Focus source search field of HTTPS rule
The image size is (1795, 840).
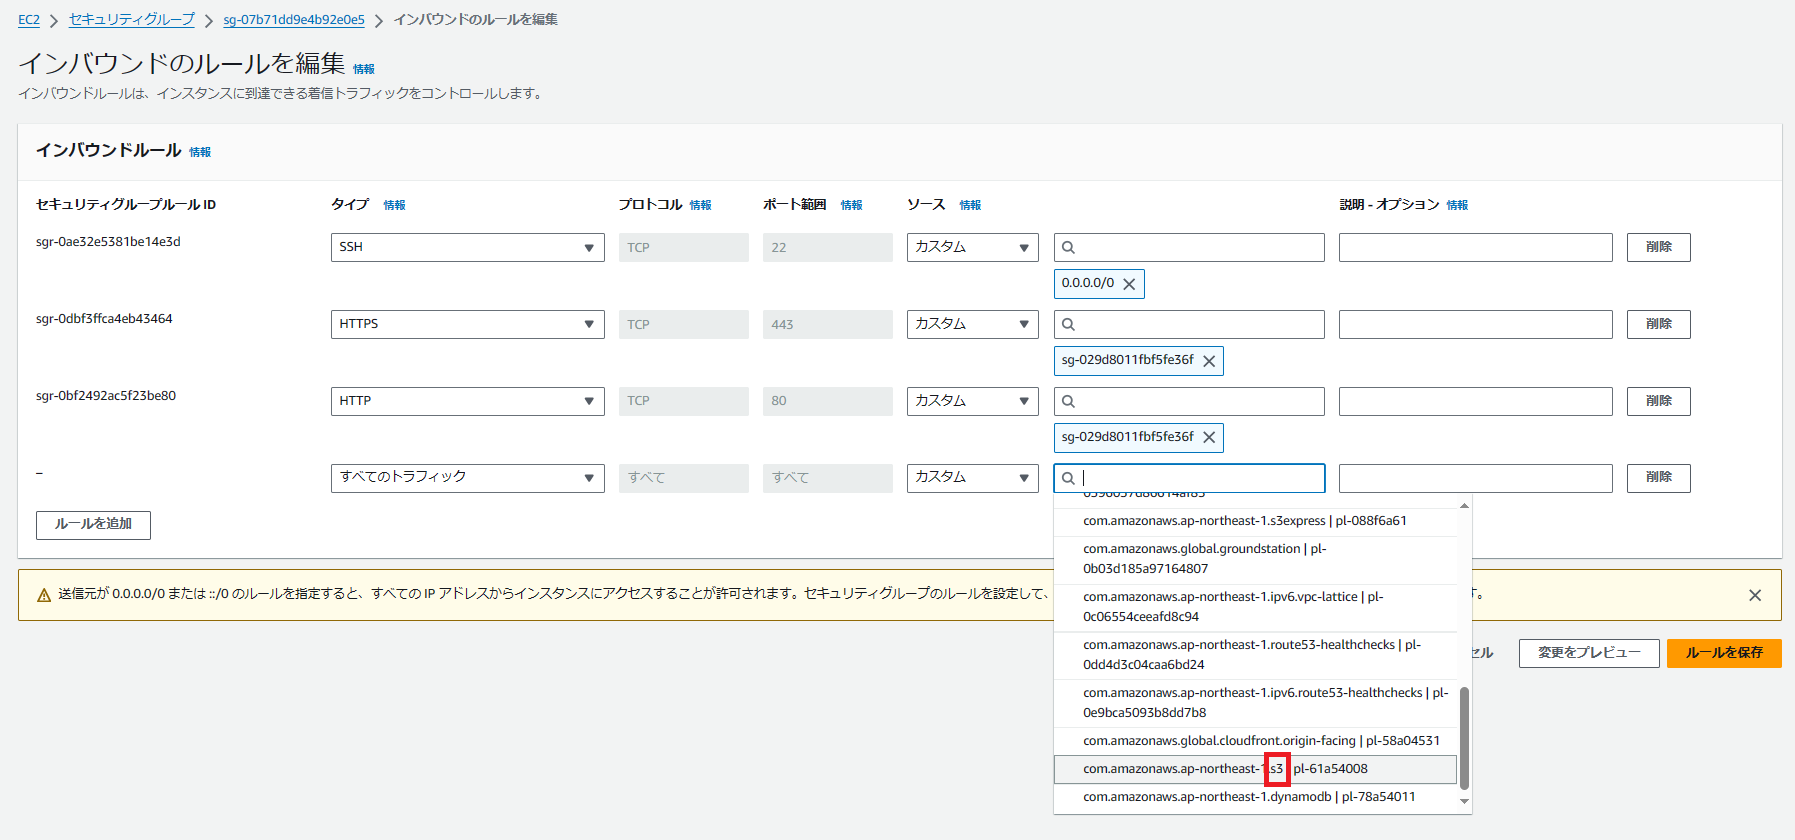pos(1189,324)
